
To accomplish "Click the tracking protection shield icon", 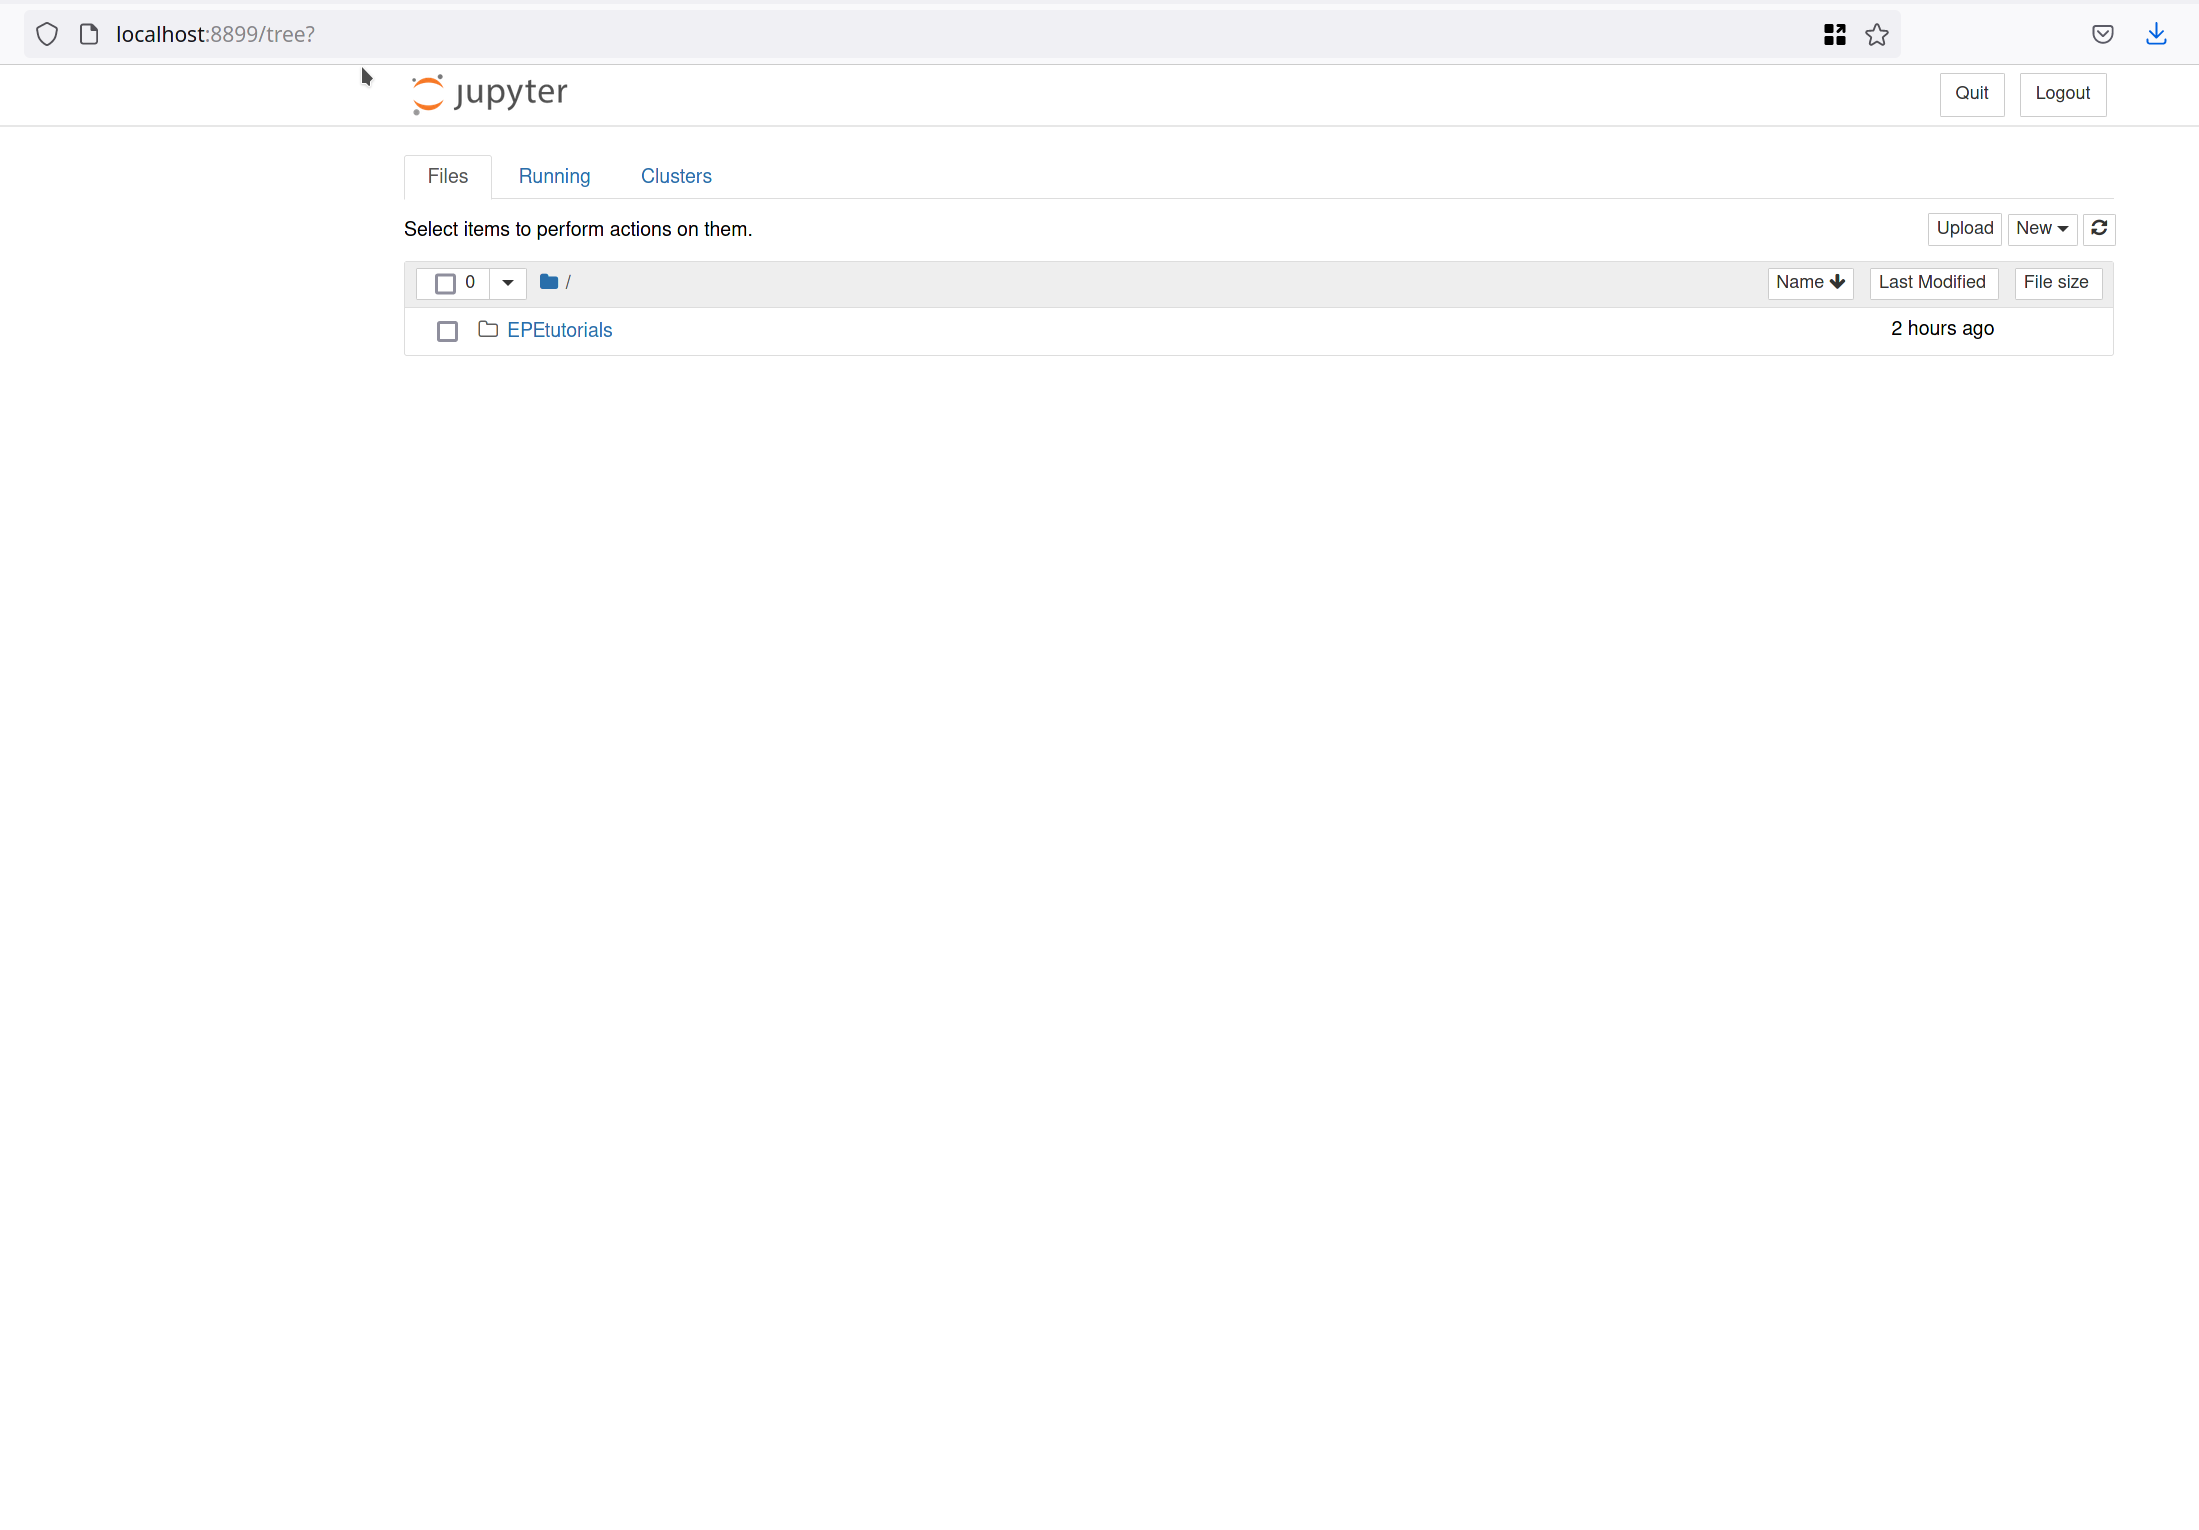I will click(47, 35).
